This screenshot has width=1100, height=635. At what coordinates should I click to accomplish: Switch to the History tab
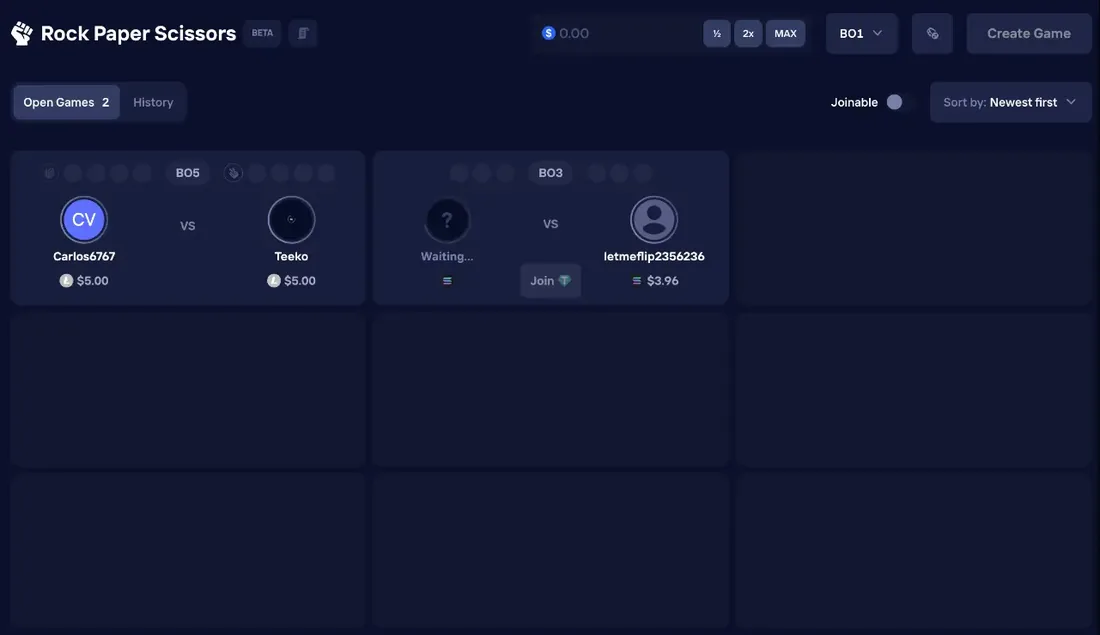153,102
